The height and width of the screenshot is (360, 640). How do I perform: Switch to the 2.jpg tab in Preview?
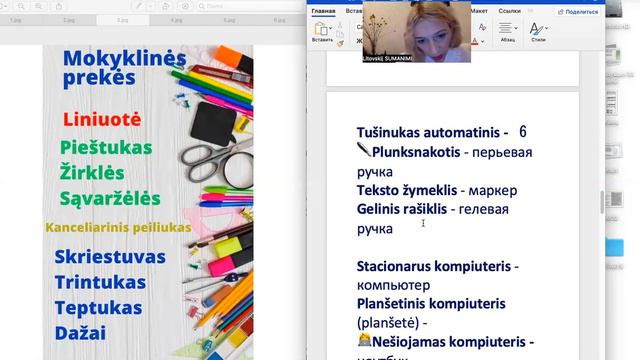tap(69, 20)
